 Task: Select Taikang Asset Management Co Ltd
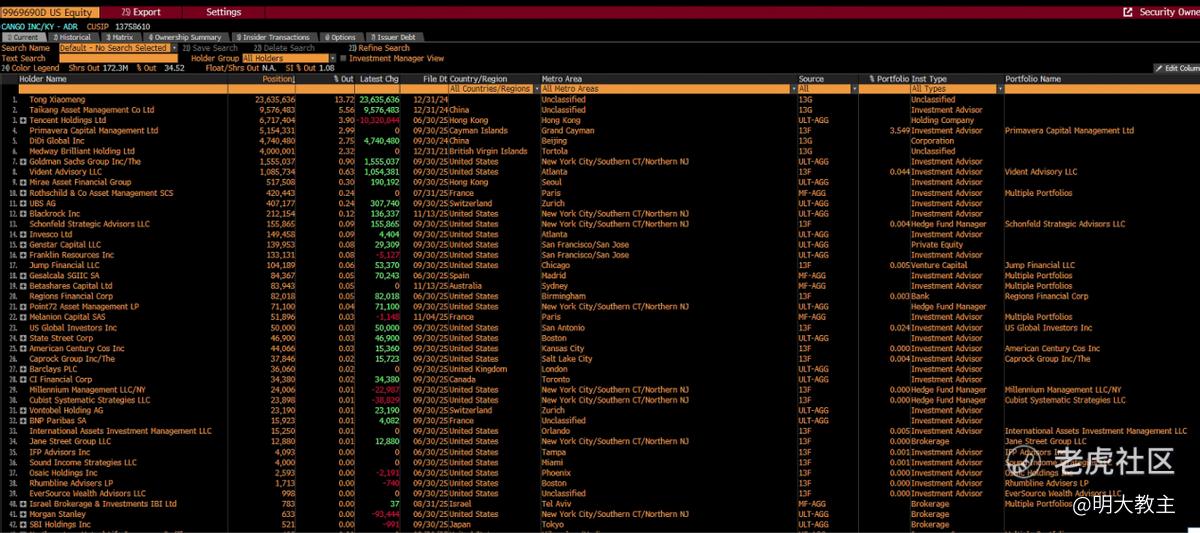point(91,110)
